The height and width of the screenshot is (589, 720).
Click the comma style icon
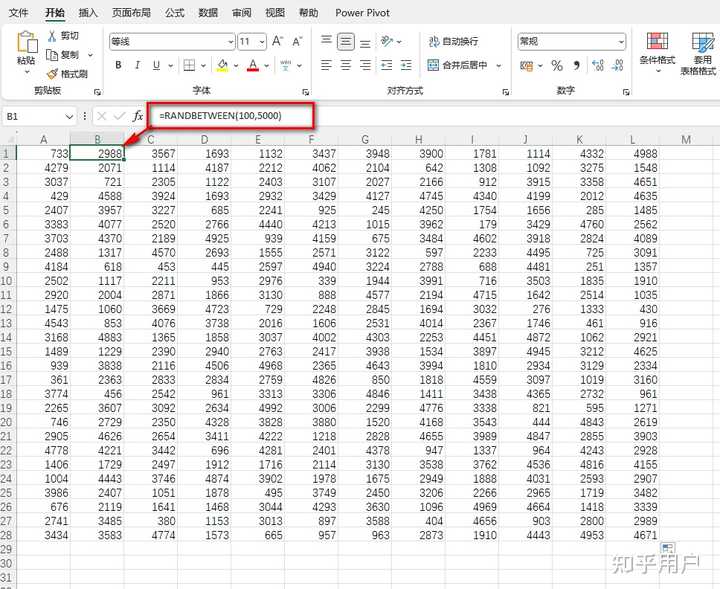[x=577, y=66]
